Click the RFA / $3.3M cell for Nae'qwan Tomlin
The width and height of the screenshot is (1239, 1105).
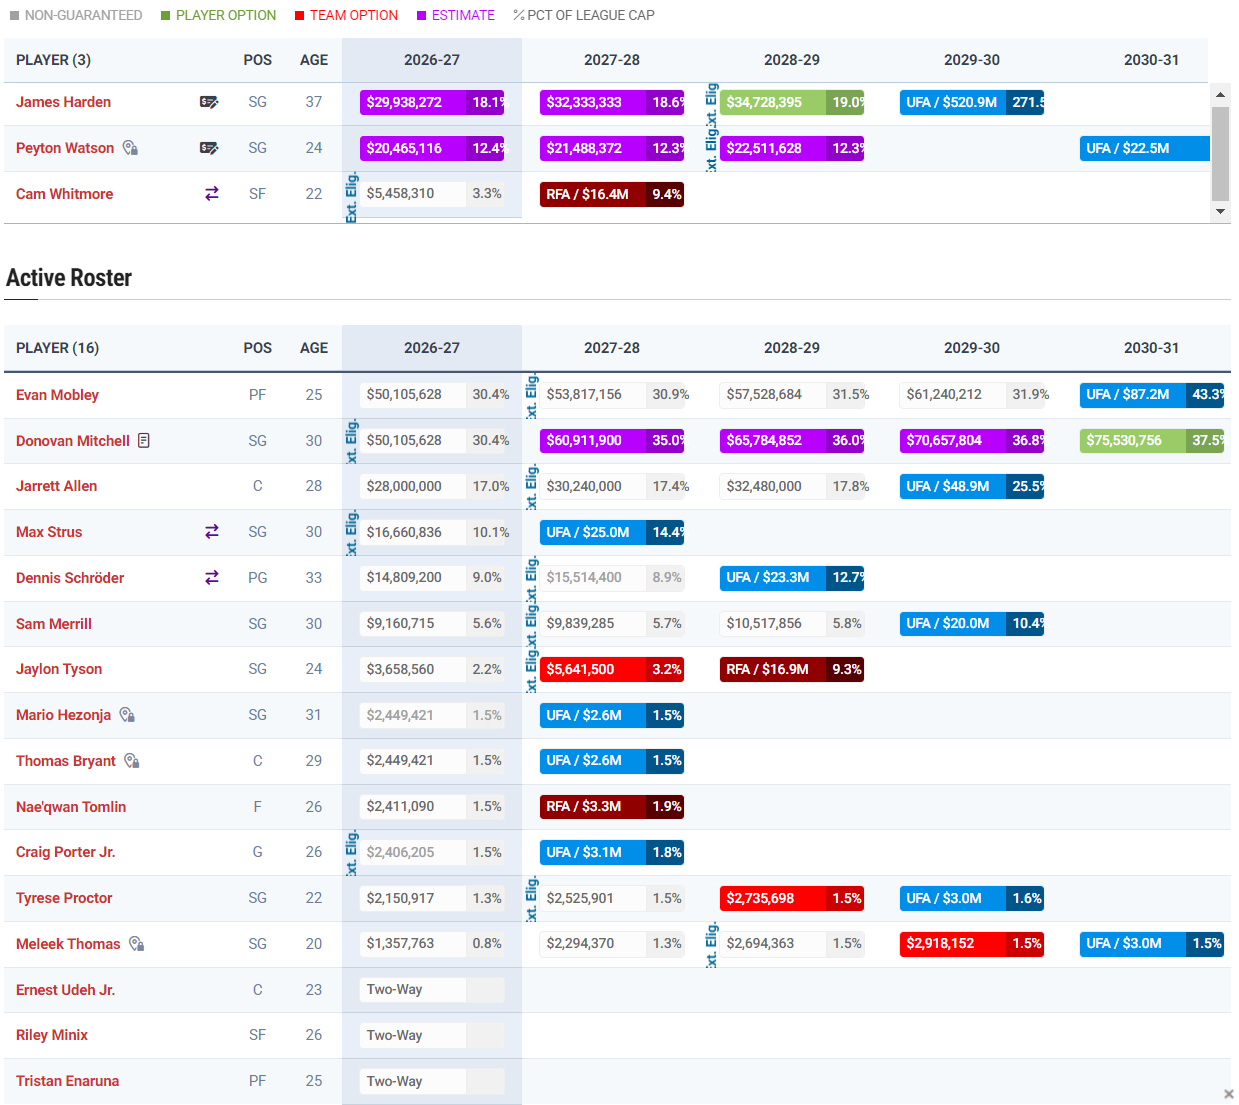612,806
